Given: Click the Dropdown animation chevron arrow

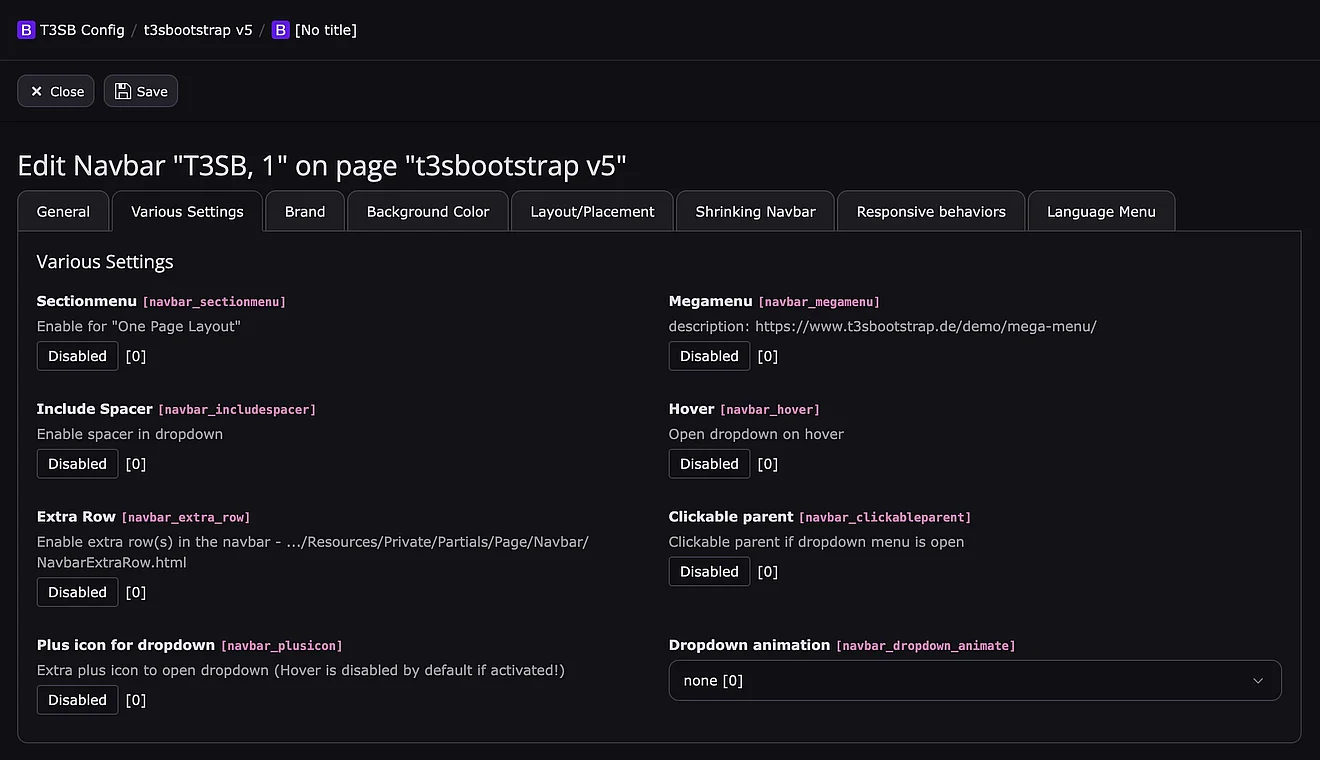Looking at the screenshot, I should click(1258, 681).
